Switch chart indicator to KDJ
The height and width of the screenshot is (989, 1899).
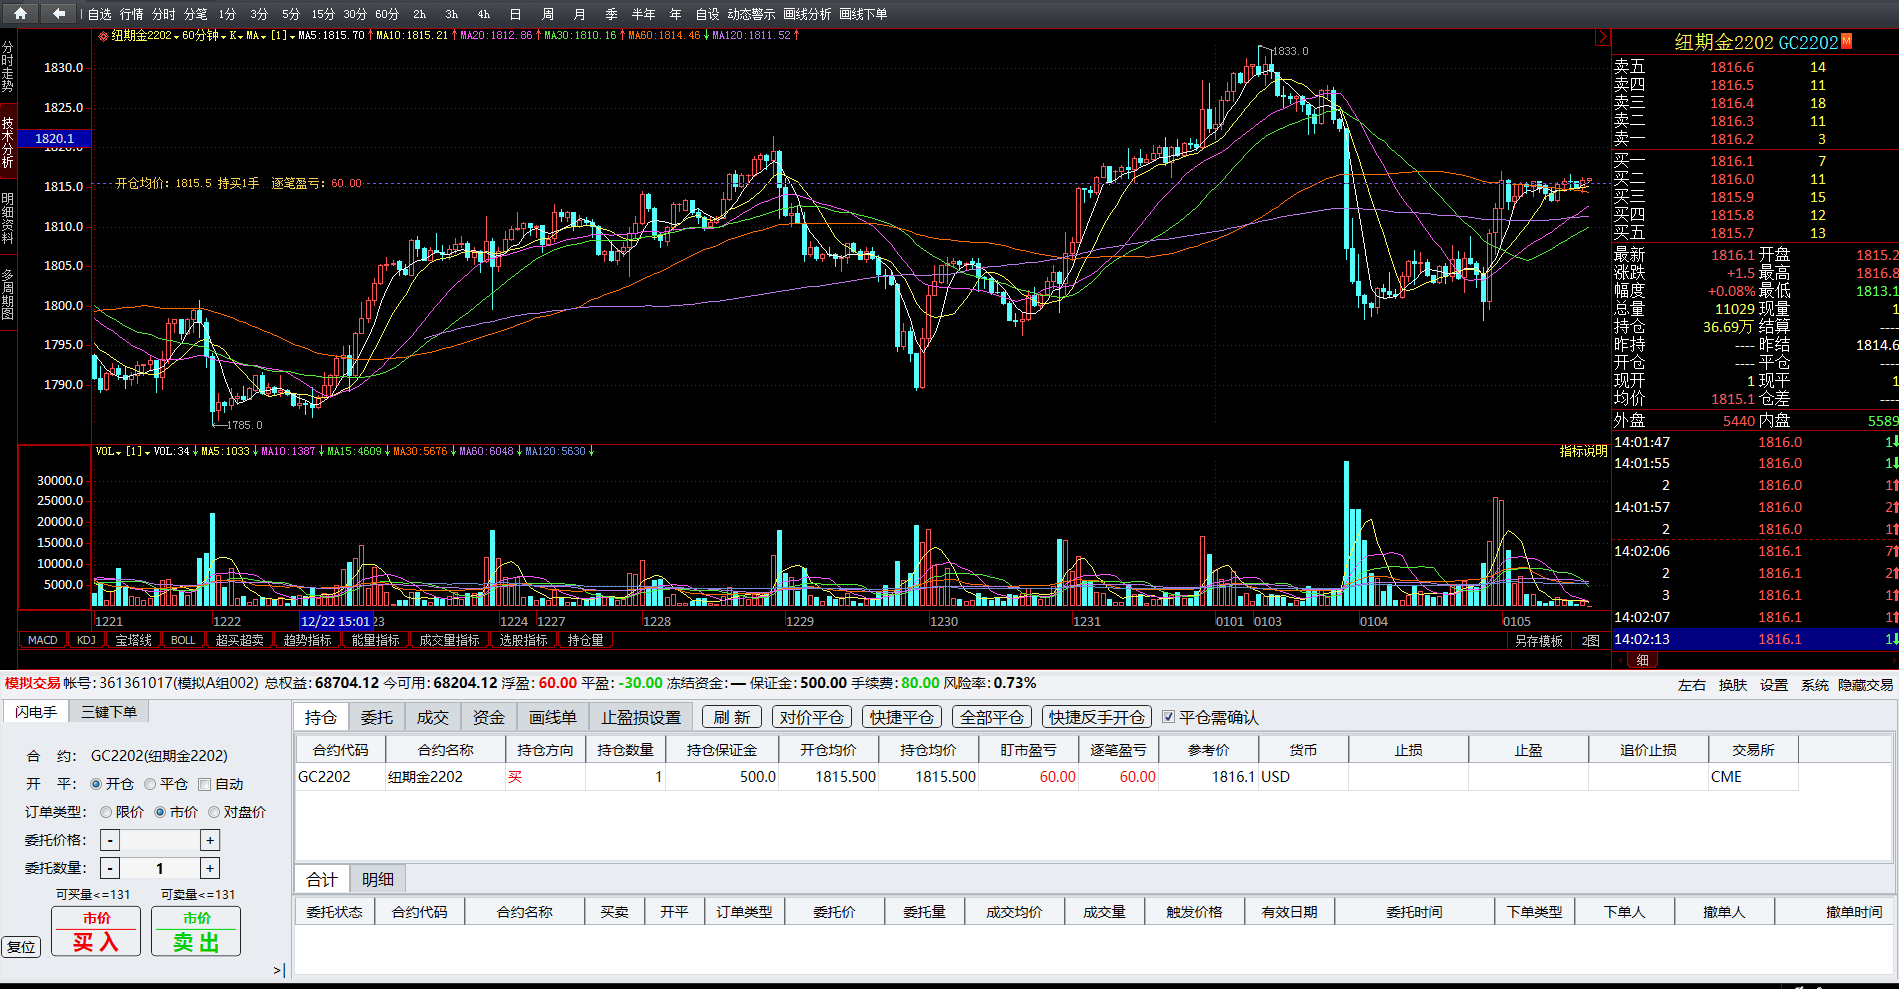pos(86,640)
